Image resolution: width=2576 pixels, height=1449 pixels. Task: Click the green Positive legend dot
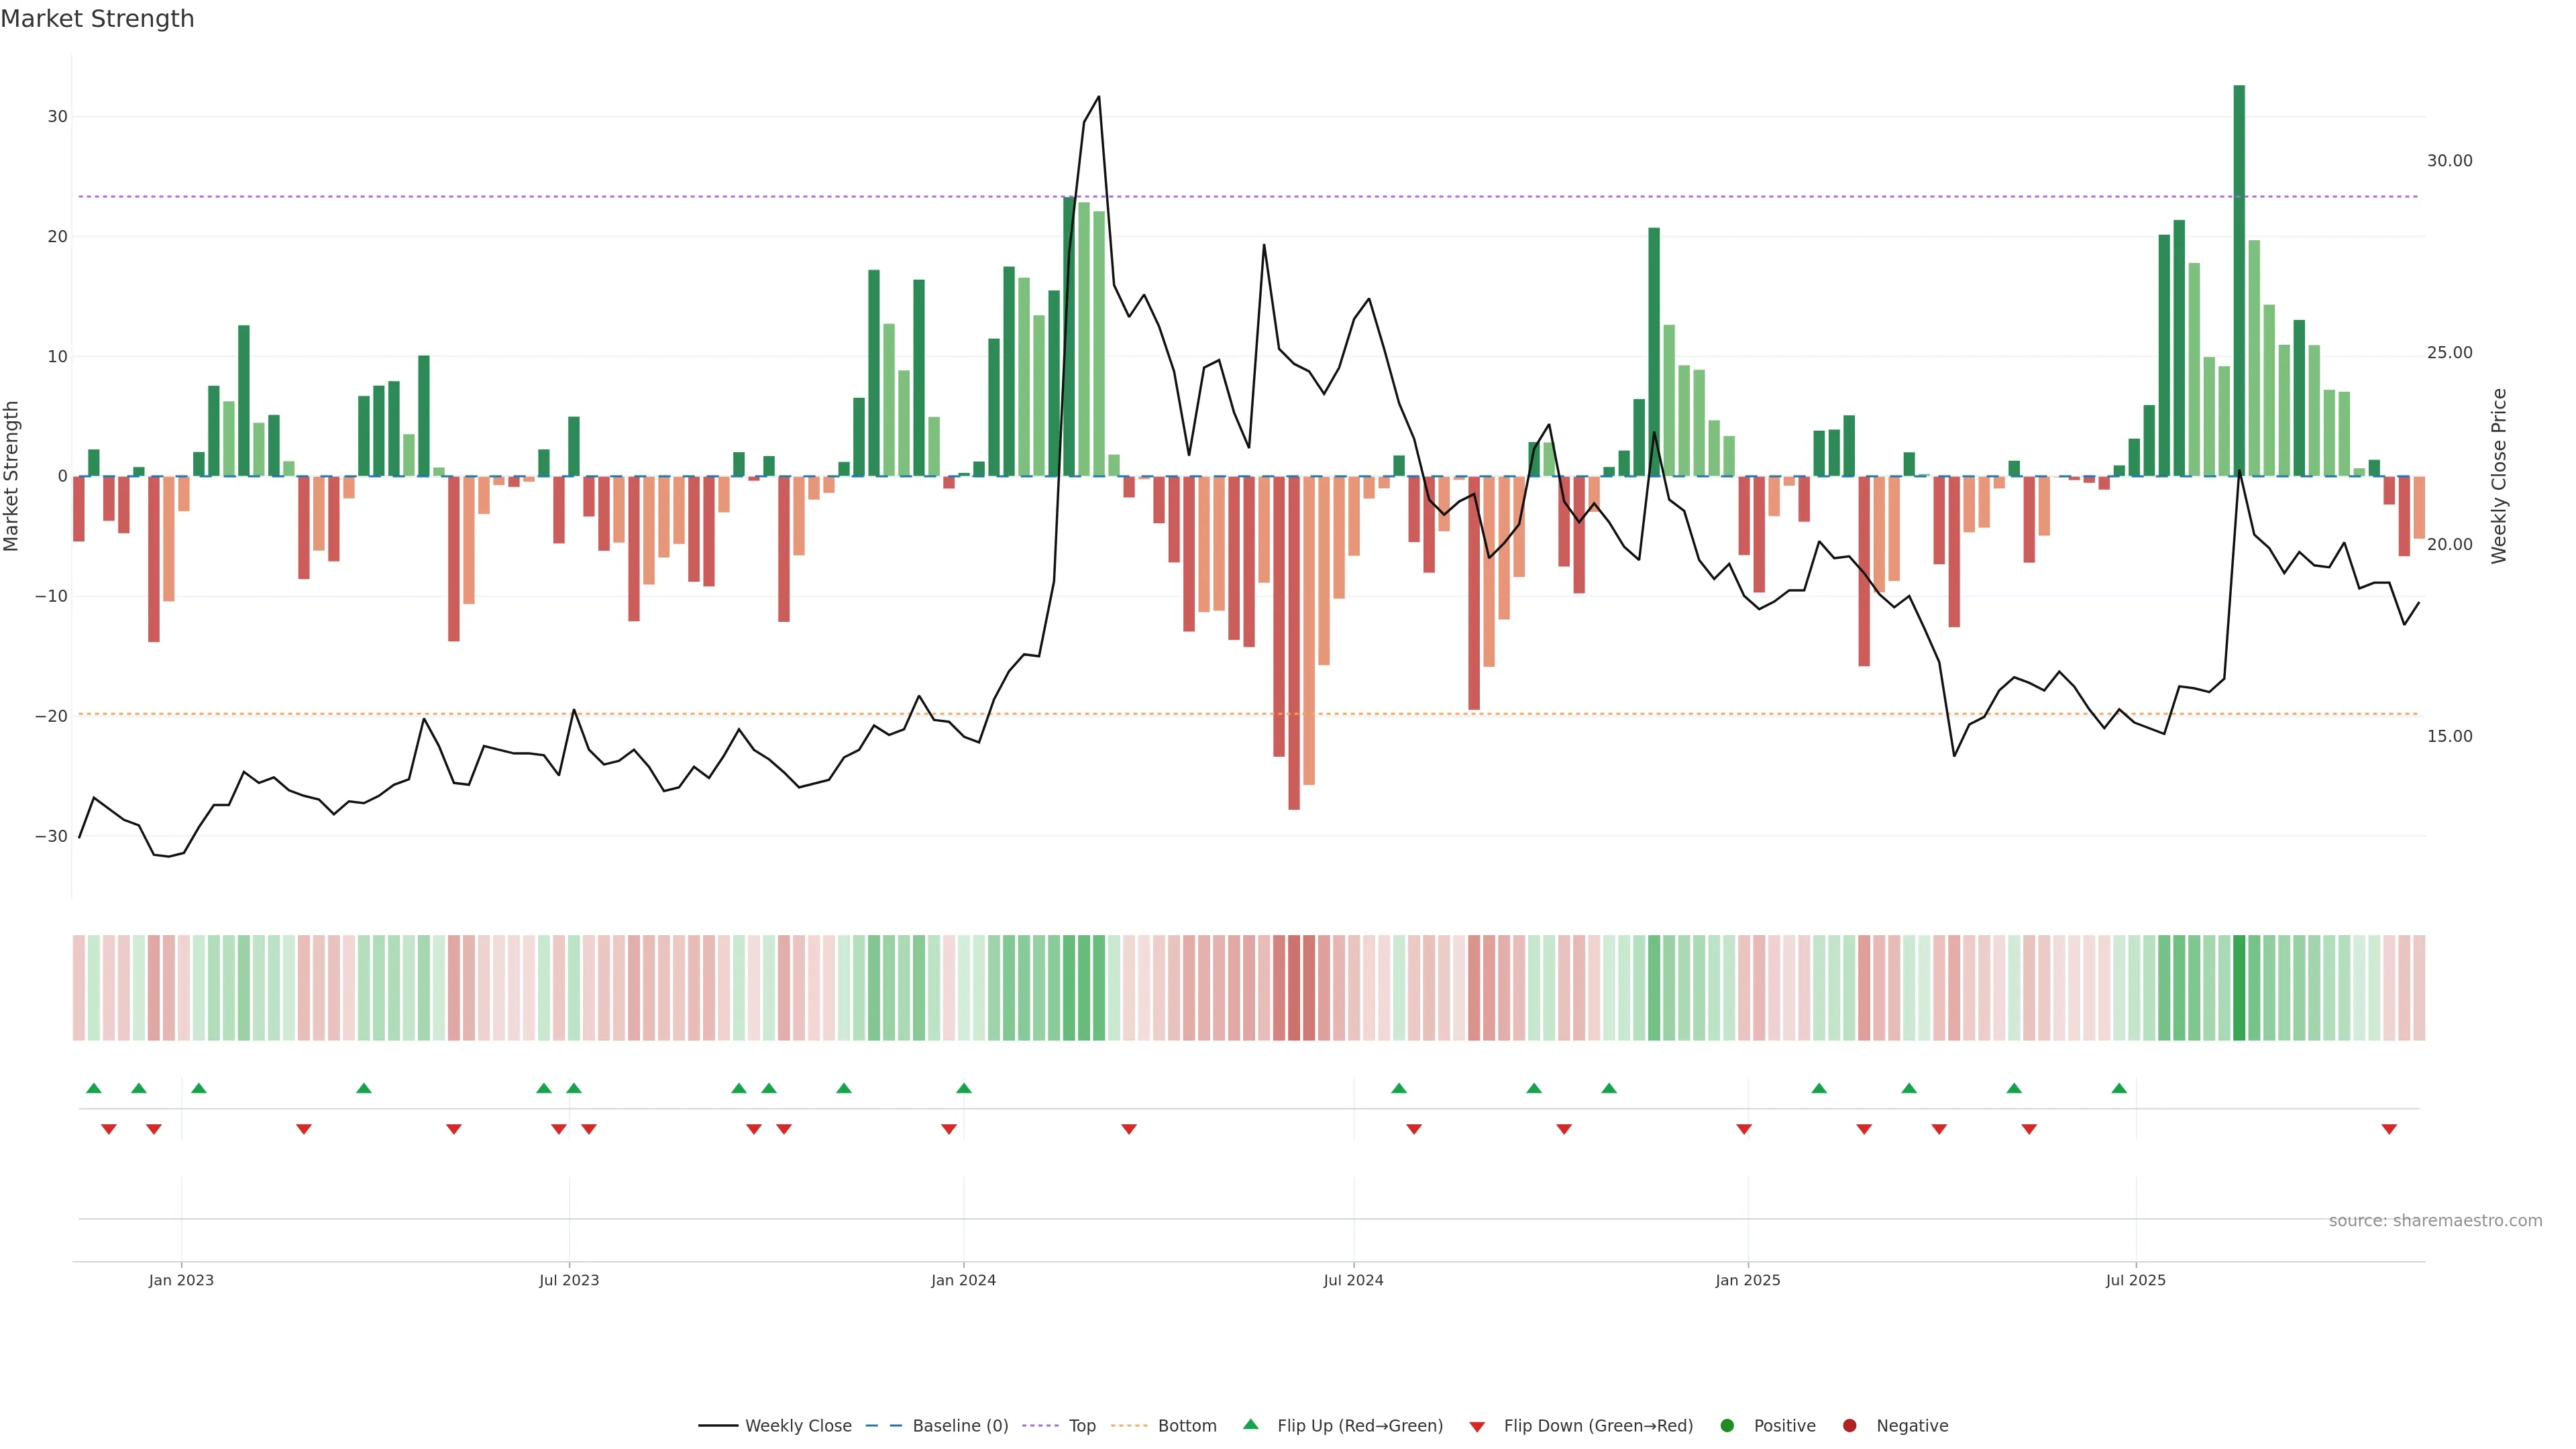pyautogui.click(x=1727, y=1426)
